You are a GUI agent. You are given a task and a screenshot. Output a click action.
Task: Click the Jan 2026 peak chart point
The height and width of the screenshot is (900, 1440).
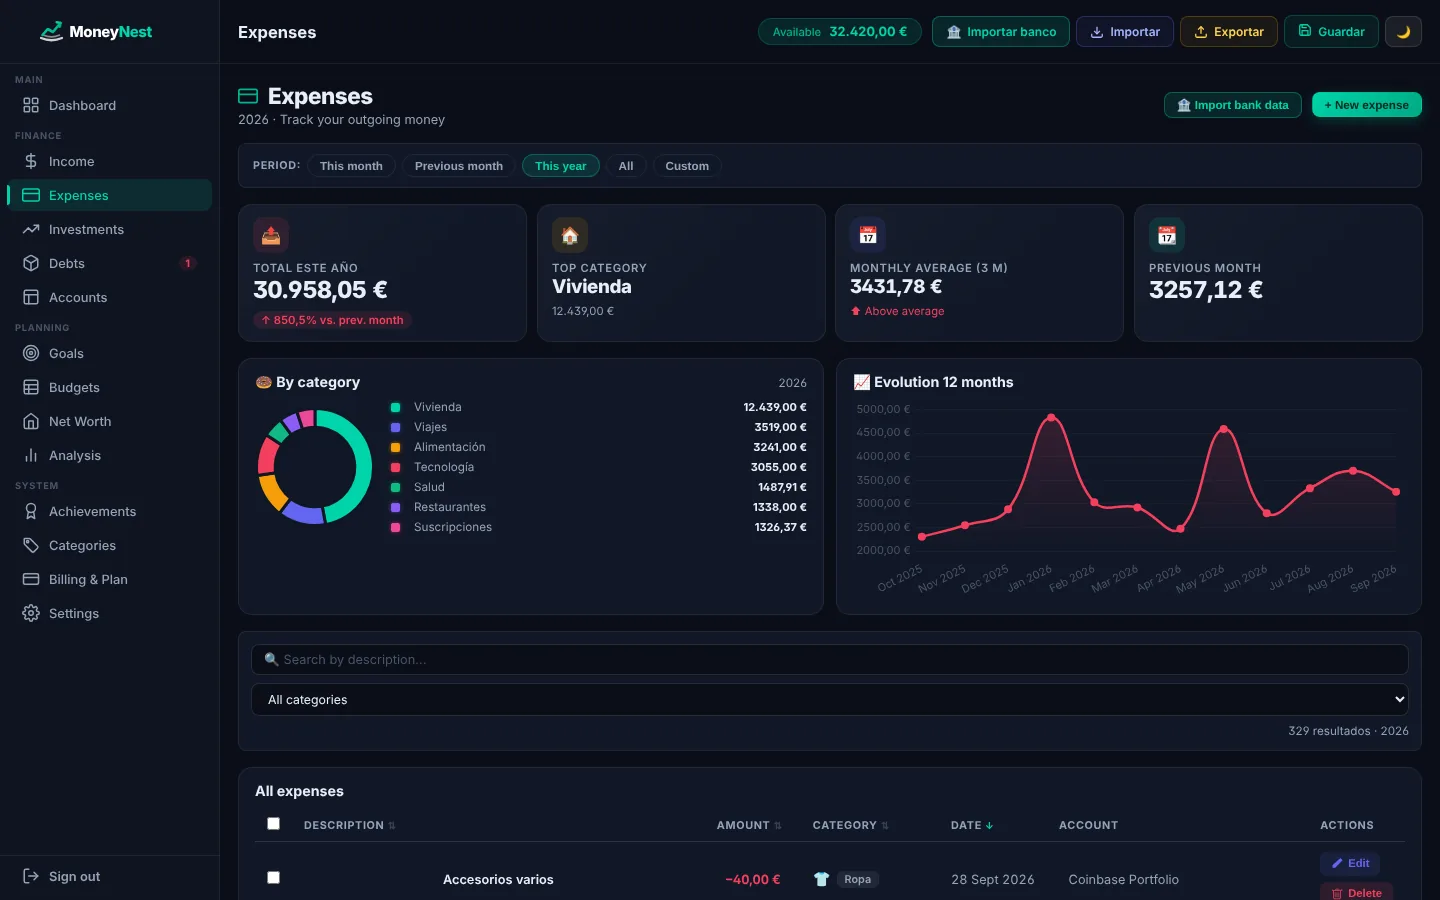point(1050,417)
